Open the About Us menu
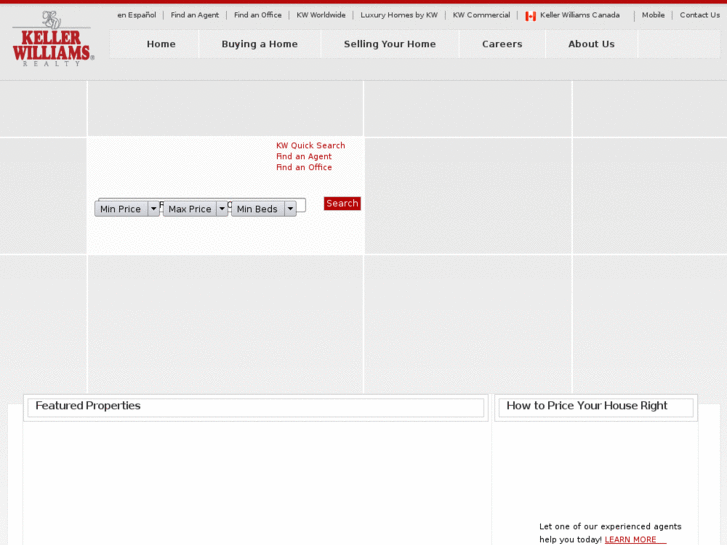 coord(592,44)
